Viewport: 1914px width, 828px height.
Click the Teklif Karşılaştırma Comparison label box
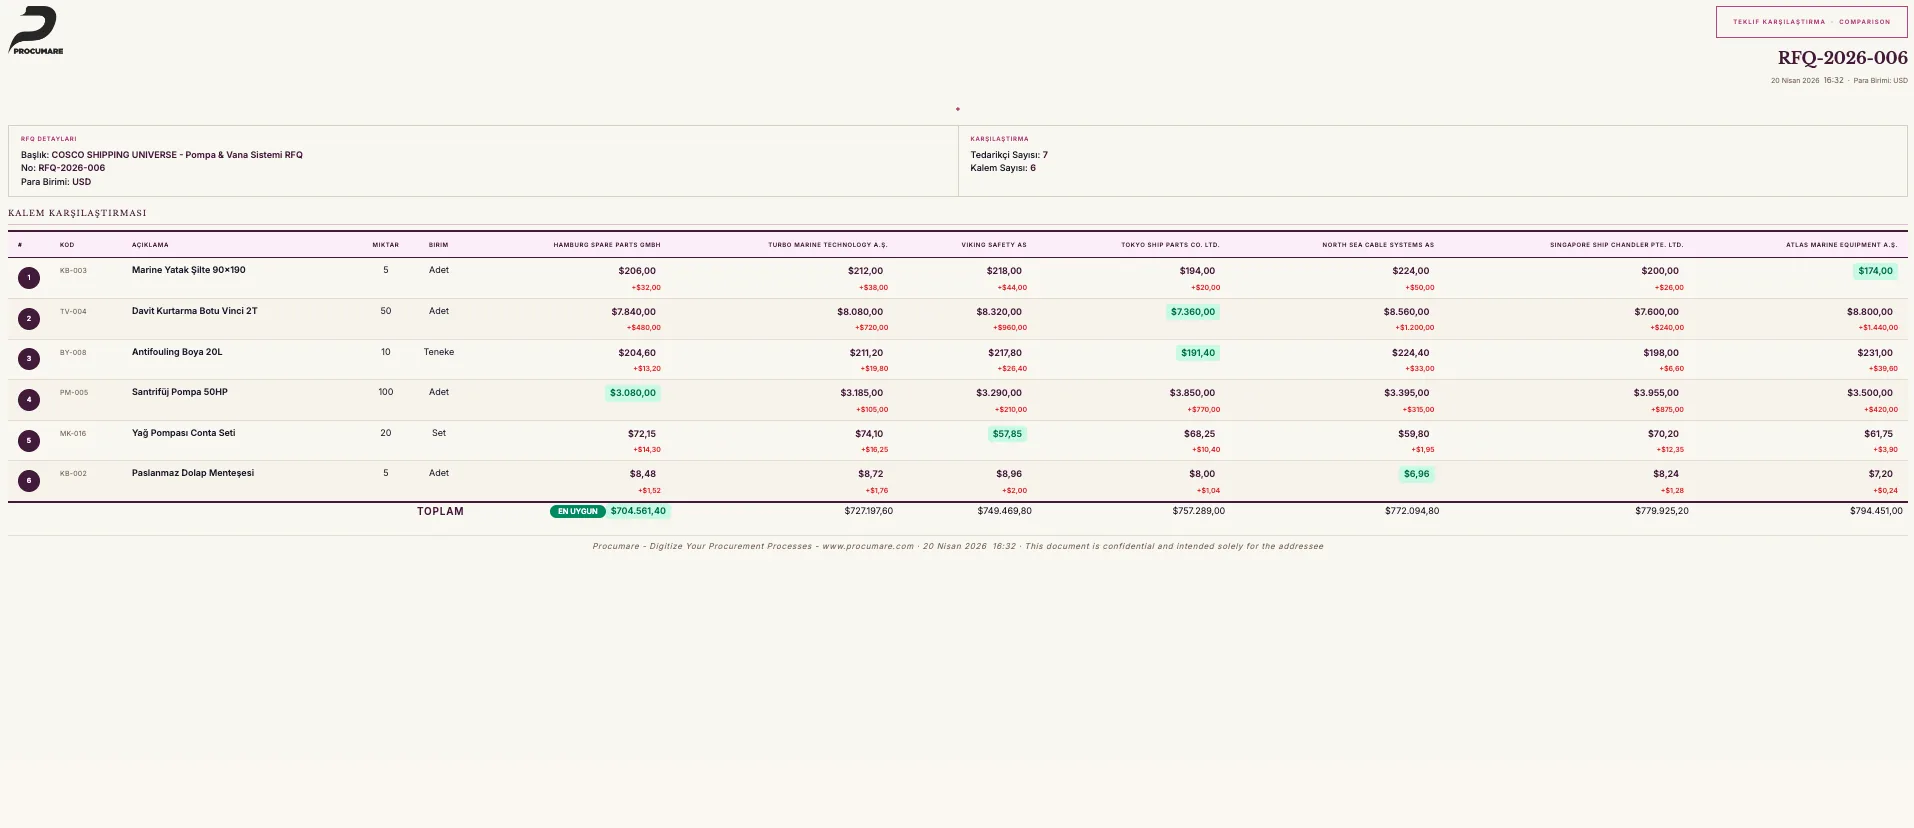point(1811,22)
